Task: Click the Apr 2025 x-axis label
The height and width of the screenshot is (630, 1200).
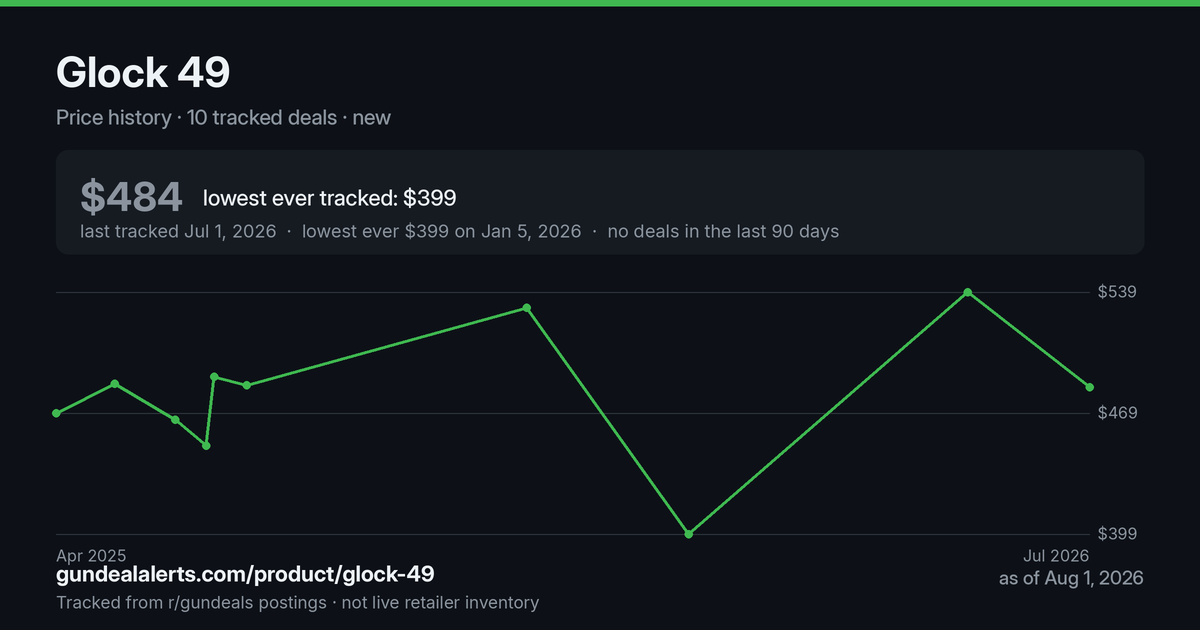Action: (91, 555)
